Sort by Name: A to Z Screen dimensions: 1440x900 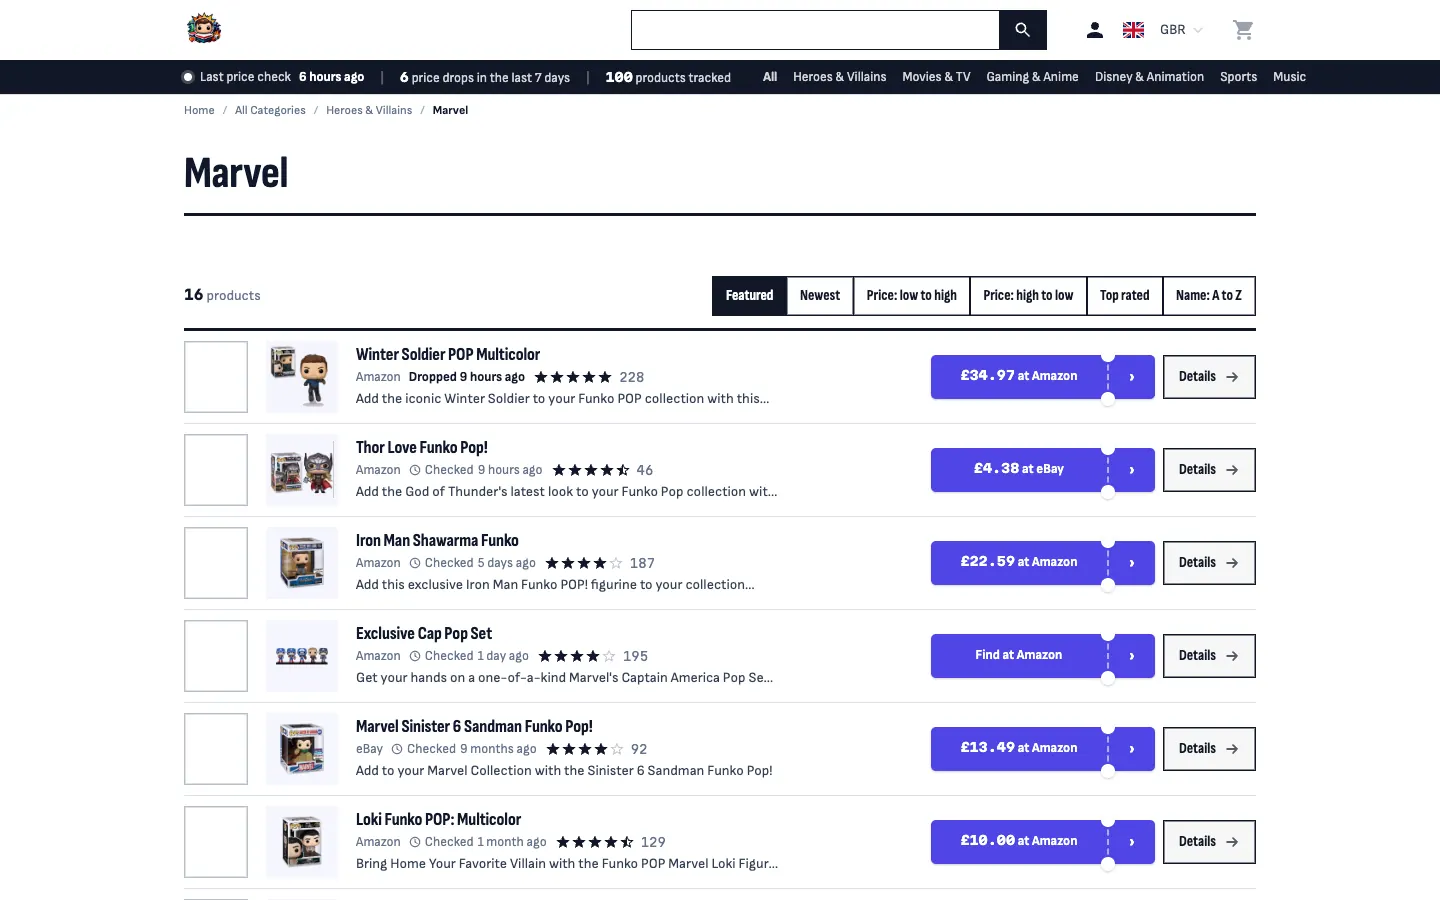tap(1209, 296)
